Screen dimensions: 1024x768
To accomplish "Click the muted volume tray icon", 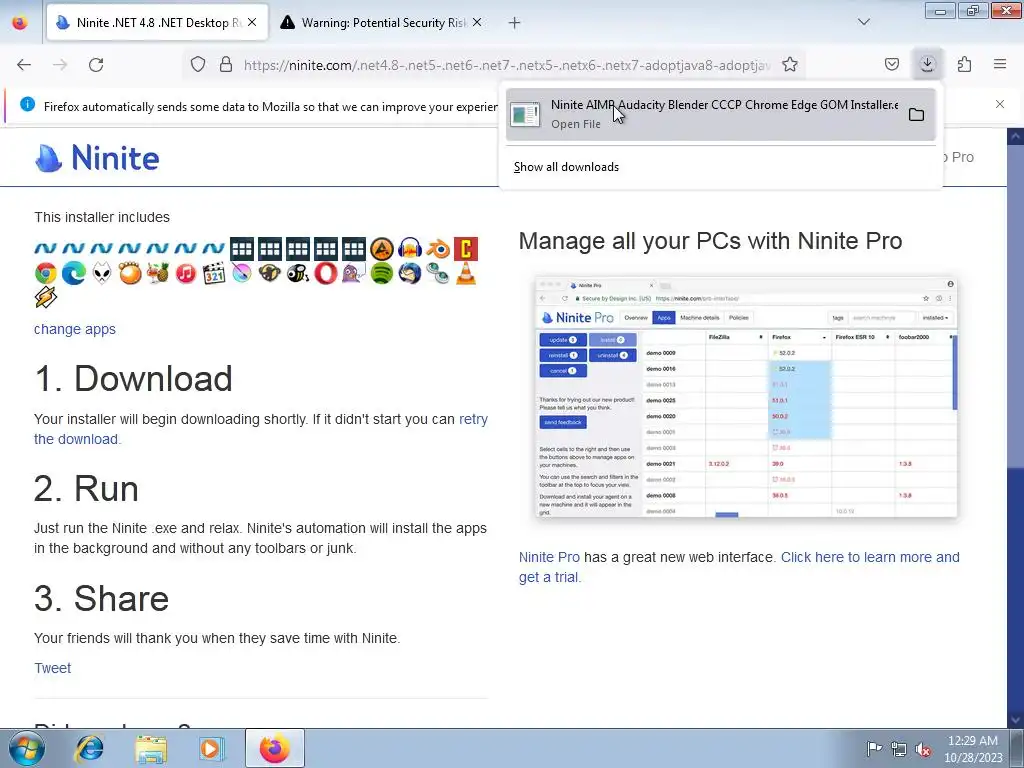I will pyautogui.click(x=923, y=749).
